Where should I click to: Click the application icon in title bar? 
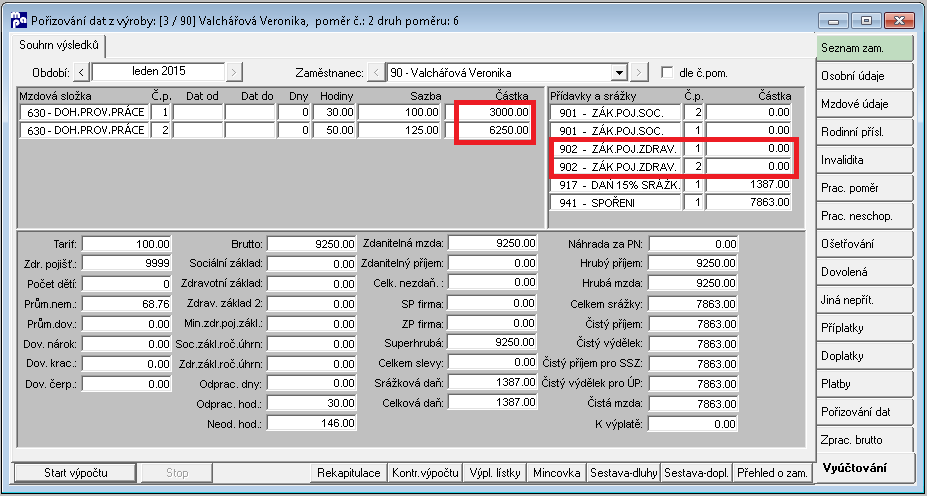pos(19,21)
